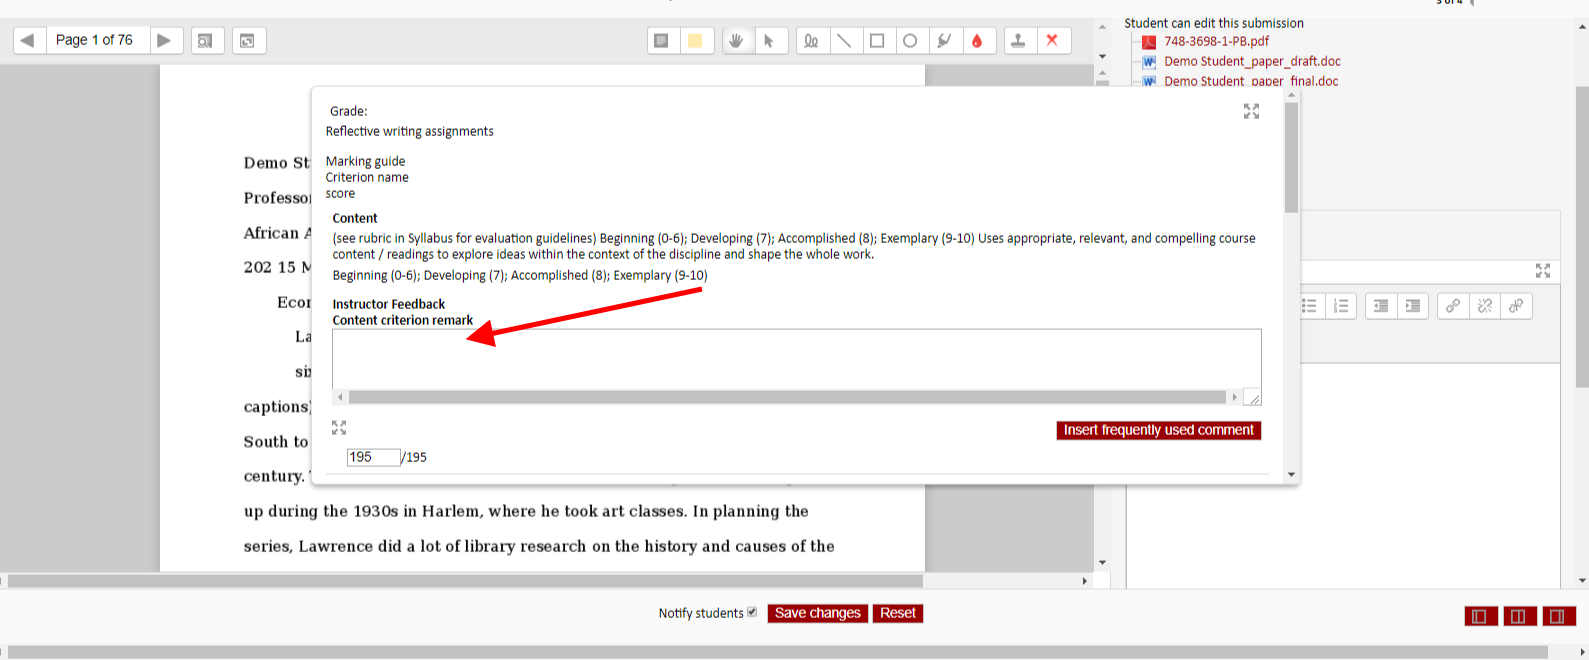1589x660 pixels.
Task: Select the hand drag tool
Action: (736, 41)
